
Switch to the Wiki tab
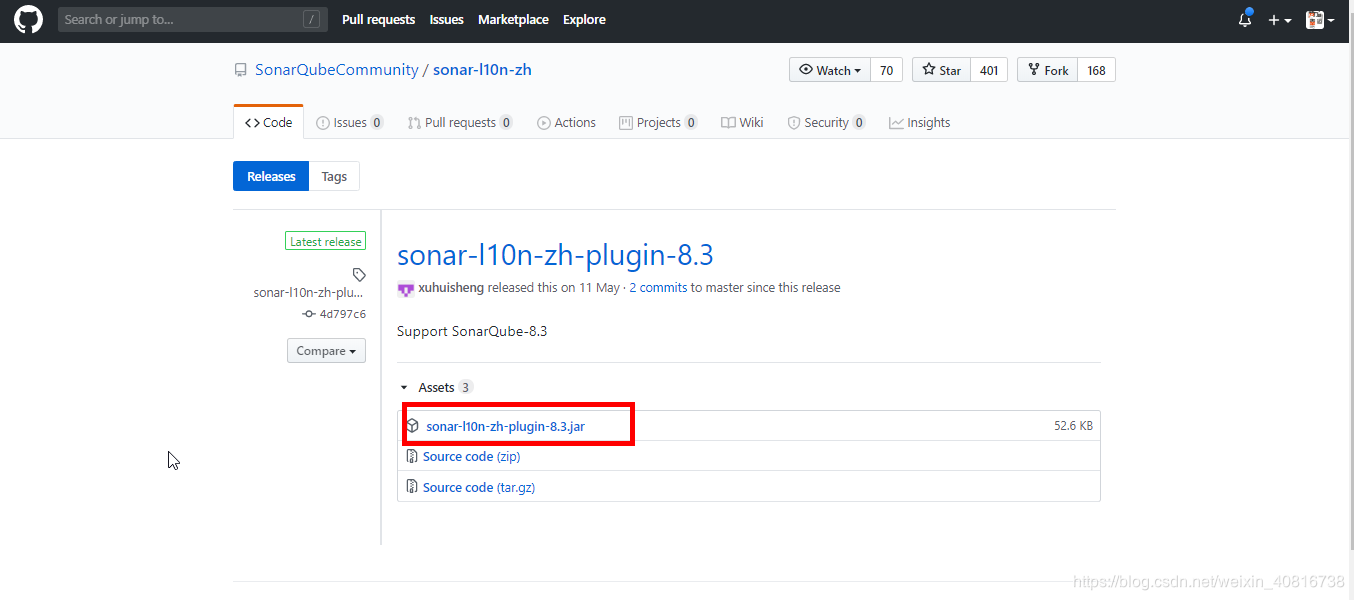[742, 122]
